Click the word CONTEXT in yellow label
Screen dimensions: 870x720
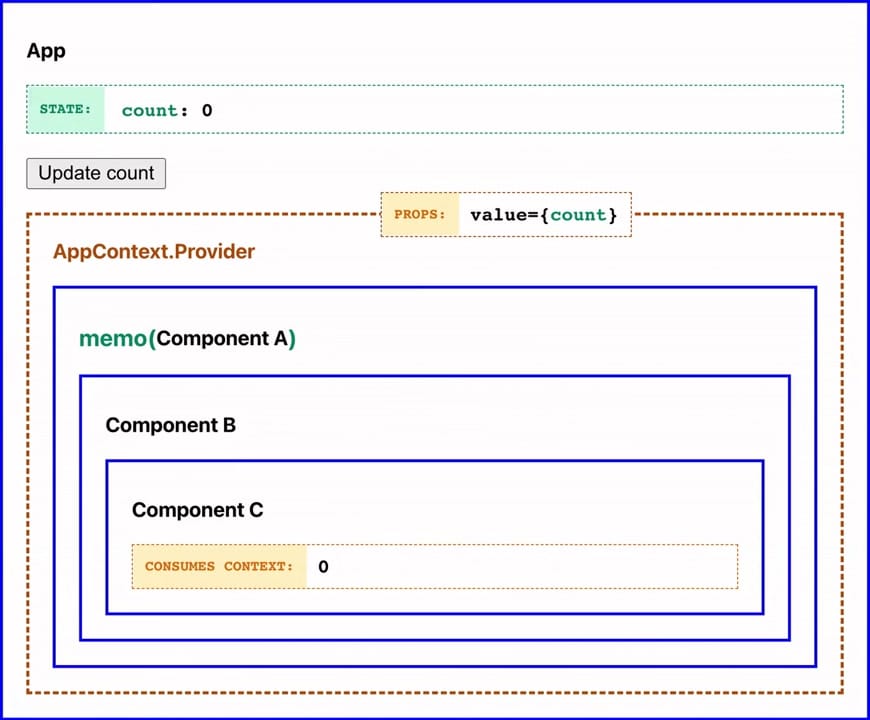(x=258, y=566)
